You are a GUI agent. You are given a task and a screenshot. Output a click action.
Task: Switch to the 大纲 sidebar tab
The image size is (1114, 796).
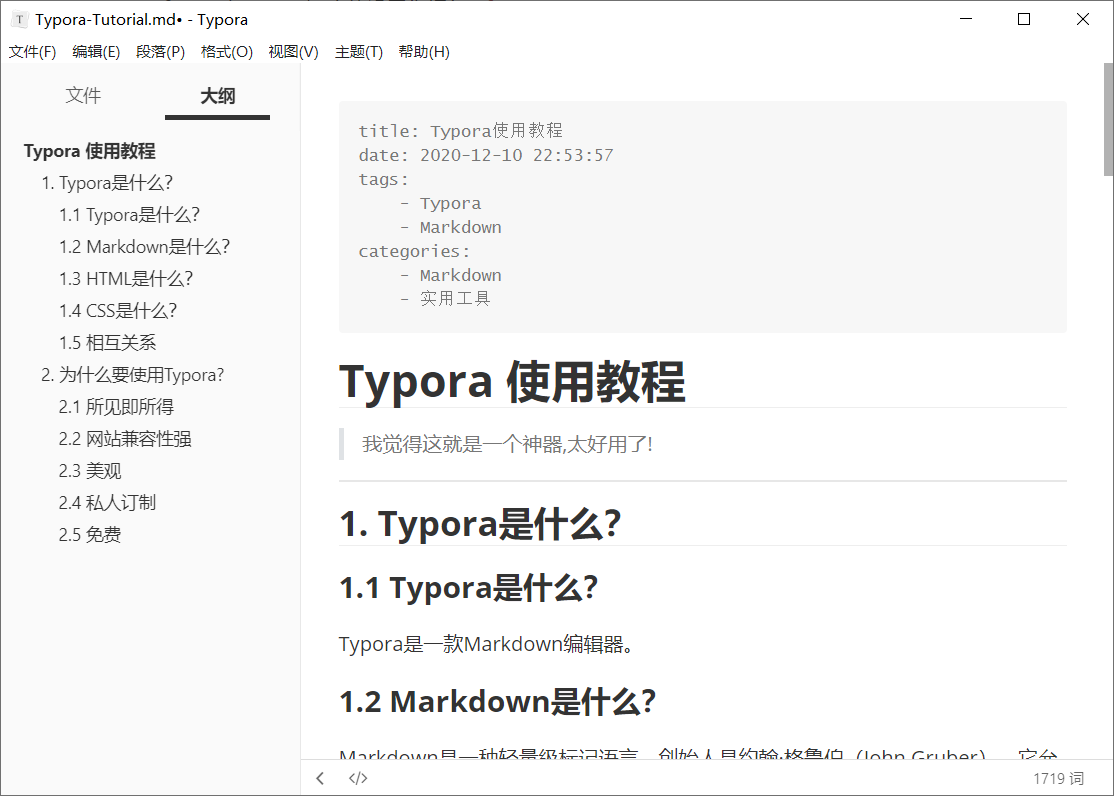pyautogui.click(x=217, y=96)
